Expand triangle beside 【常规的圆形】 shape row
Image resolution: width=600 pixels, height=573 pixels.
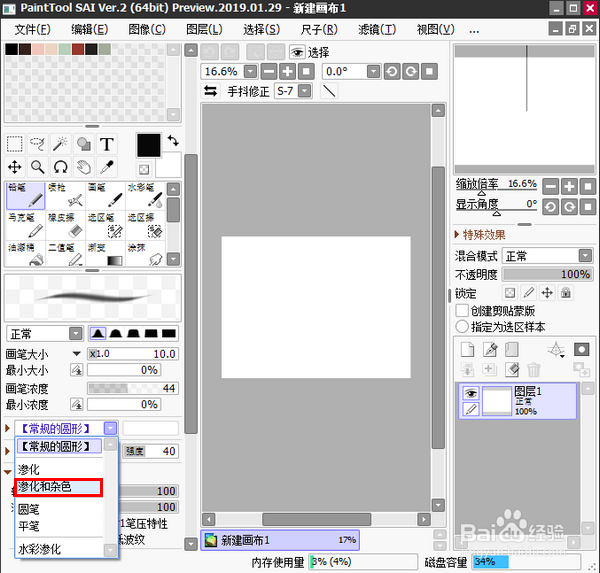[x=7, y=428]
